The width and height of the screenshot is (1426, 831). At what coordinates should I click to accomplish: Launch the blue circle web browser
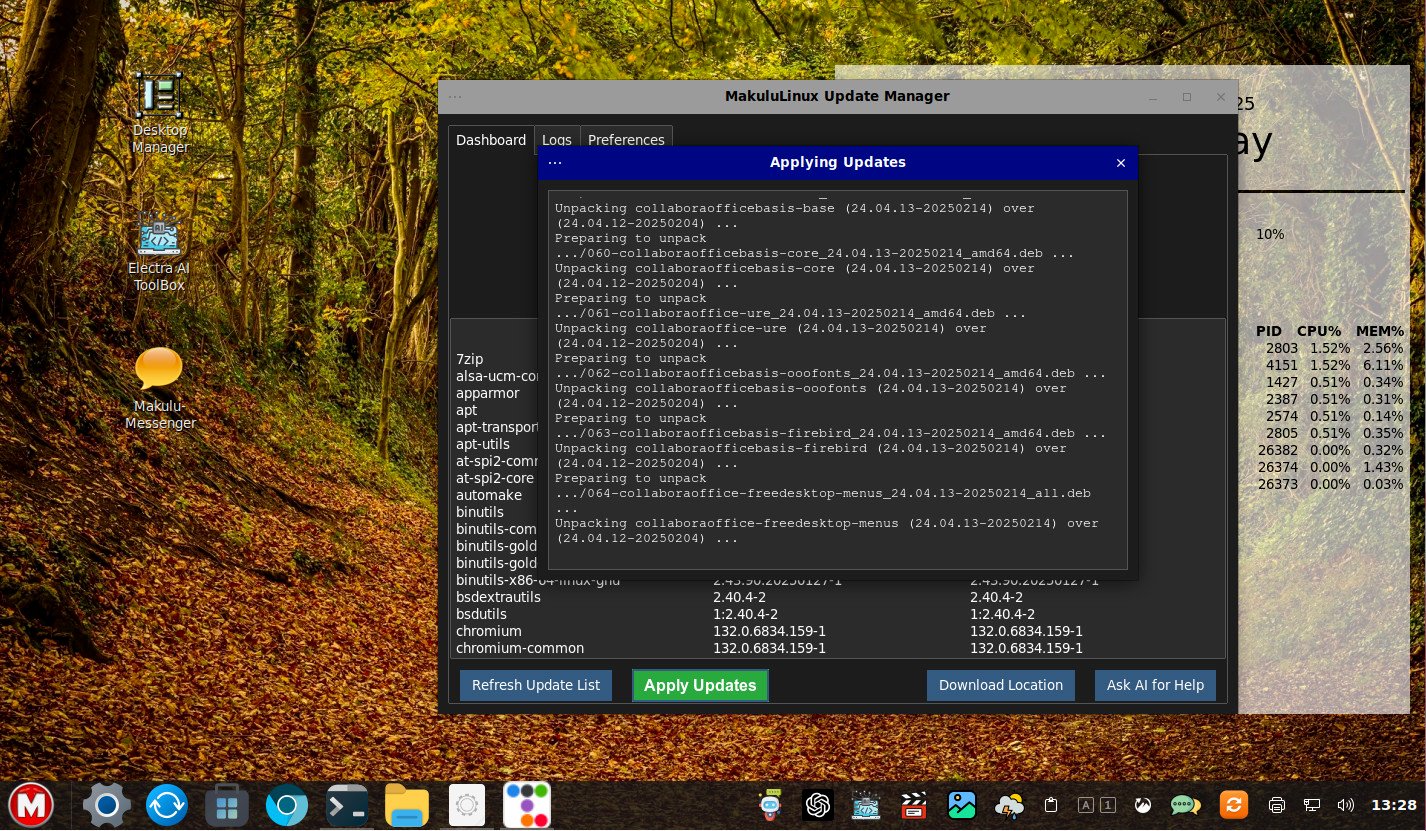click(x=287, y=805)
